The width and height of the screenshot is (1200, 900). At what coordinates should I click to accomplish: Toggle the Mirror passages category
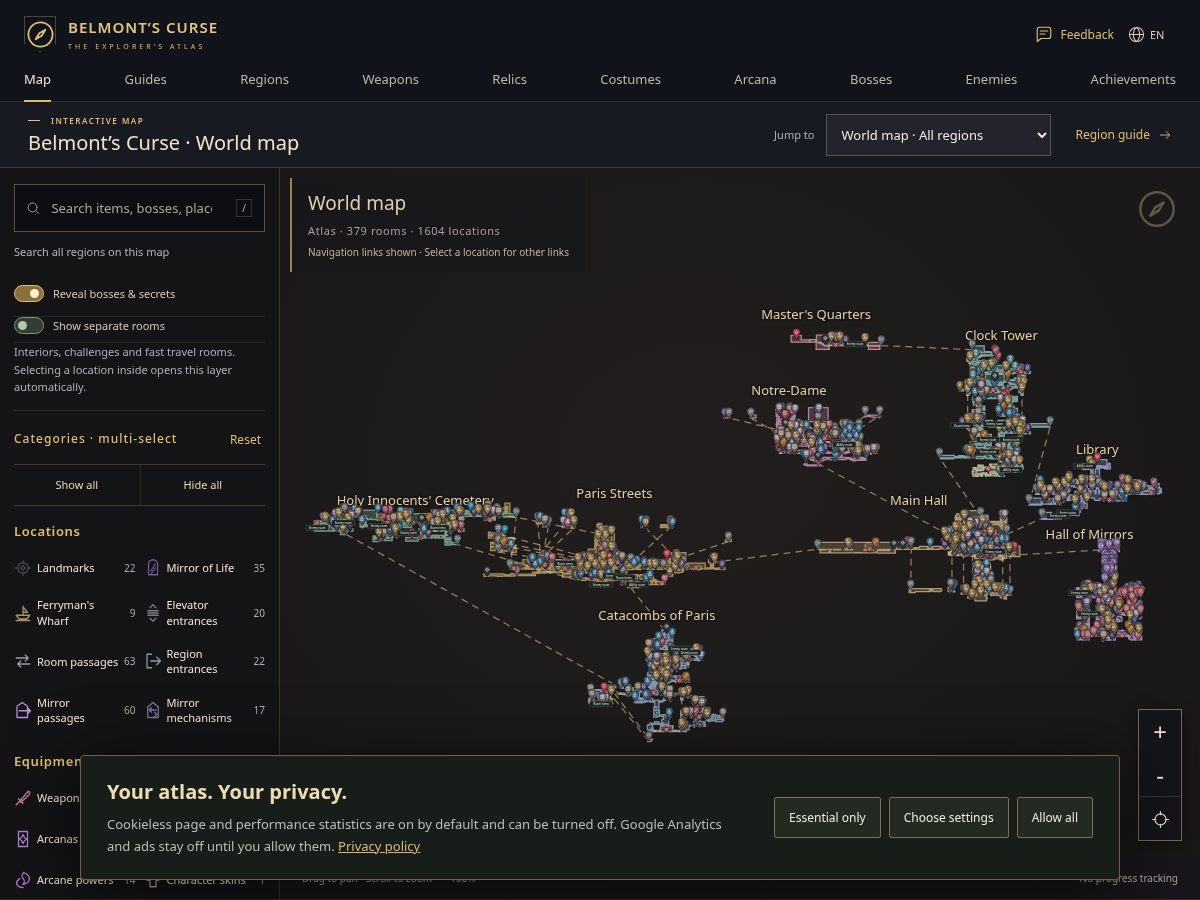(x=75, y=710)
